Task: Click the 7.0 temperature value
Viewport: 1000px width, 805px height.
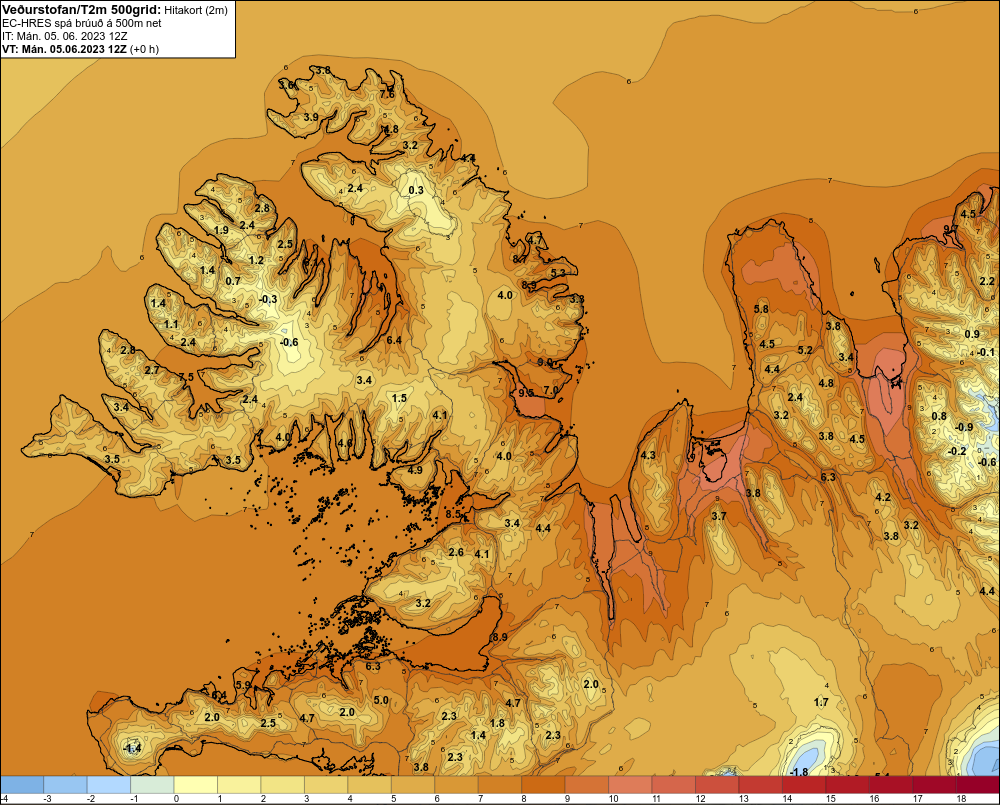Action: click(x=551, y=390)
